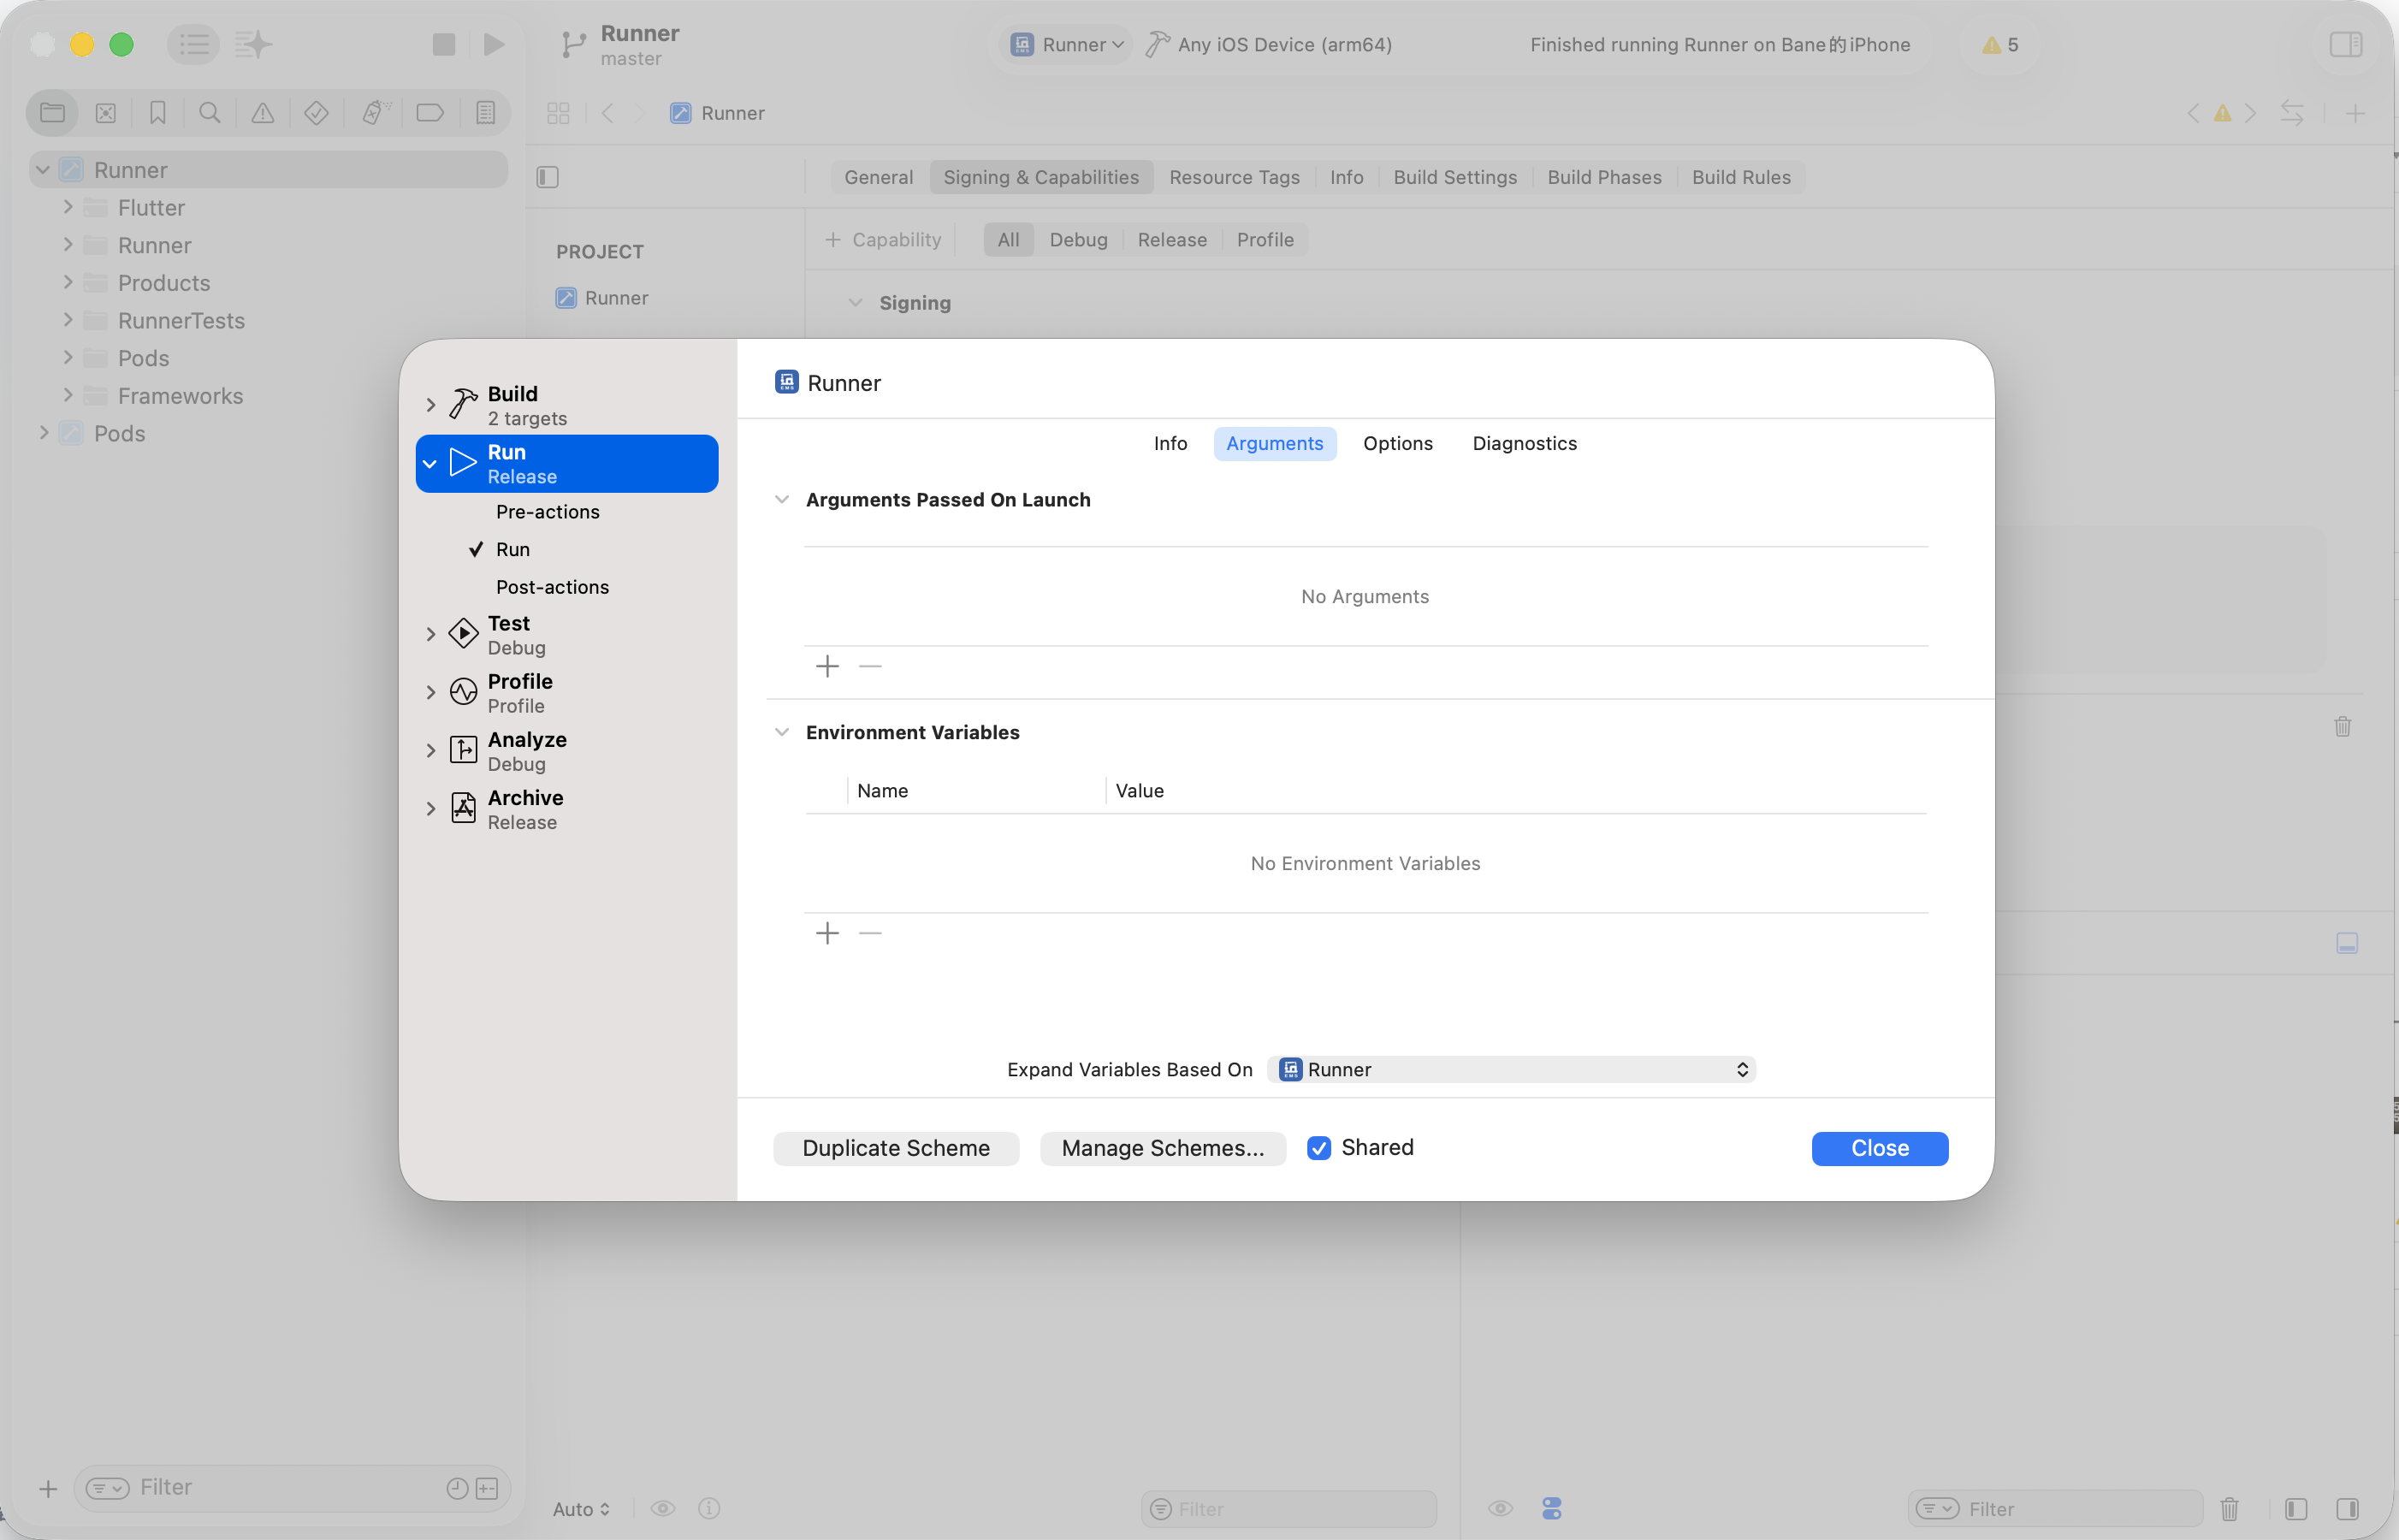This screenshot has height=1540, width=2399.
Task: Select Pre-actions under Run
Action: 547,512
